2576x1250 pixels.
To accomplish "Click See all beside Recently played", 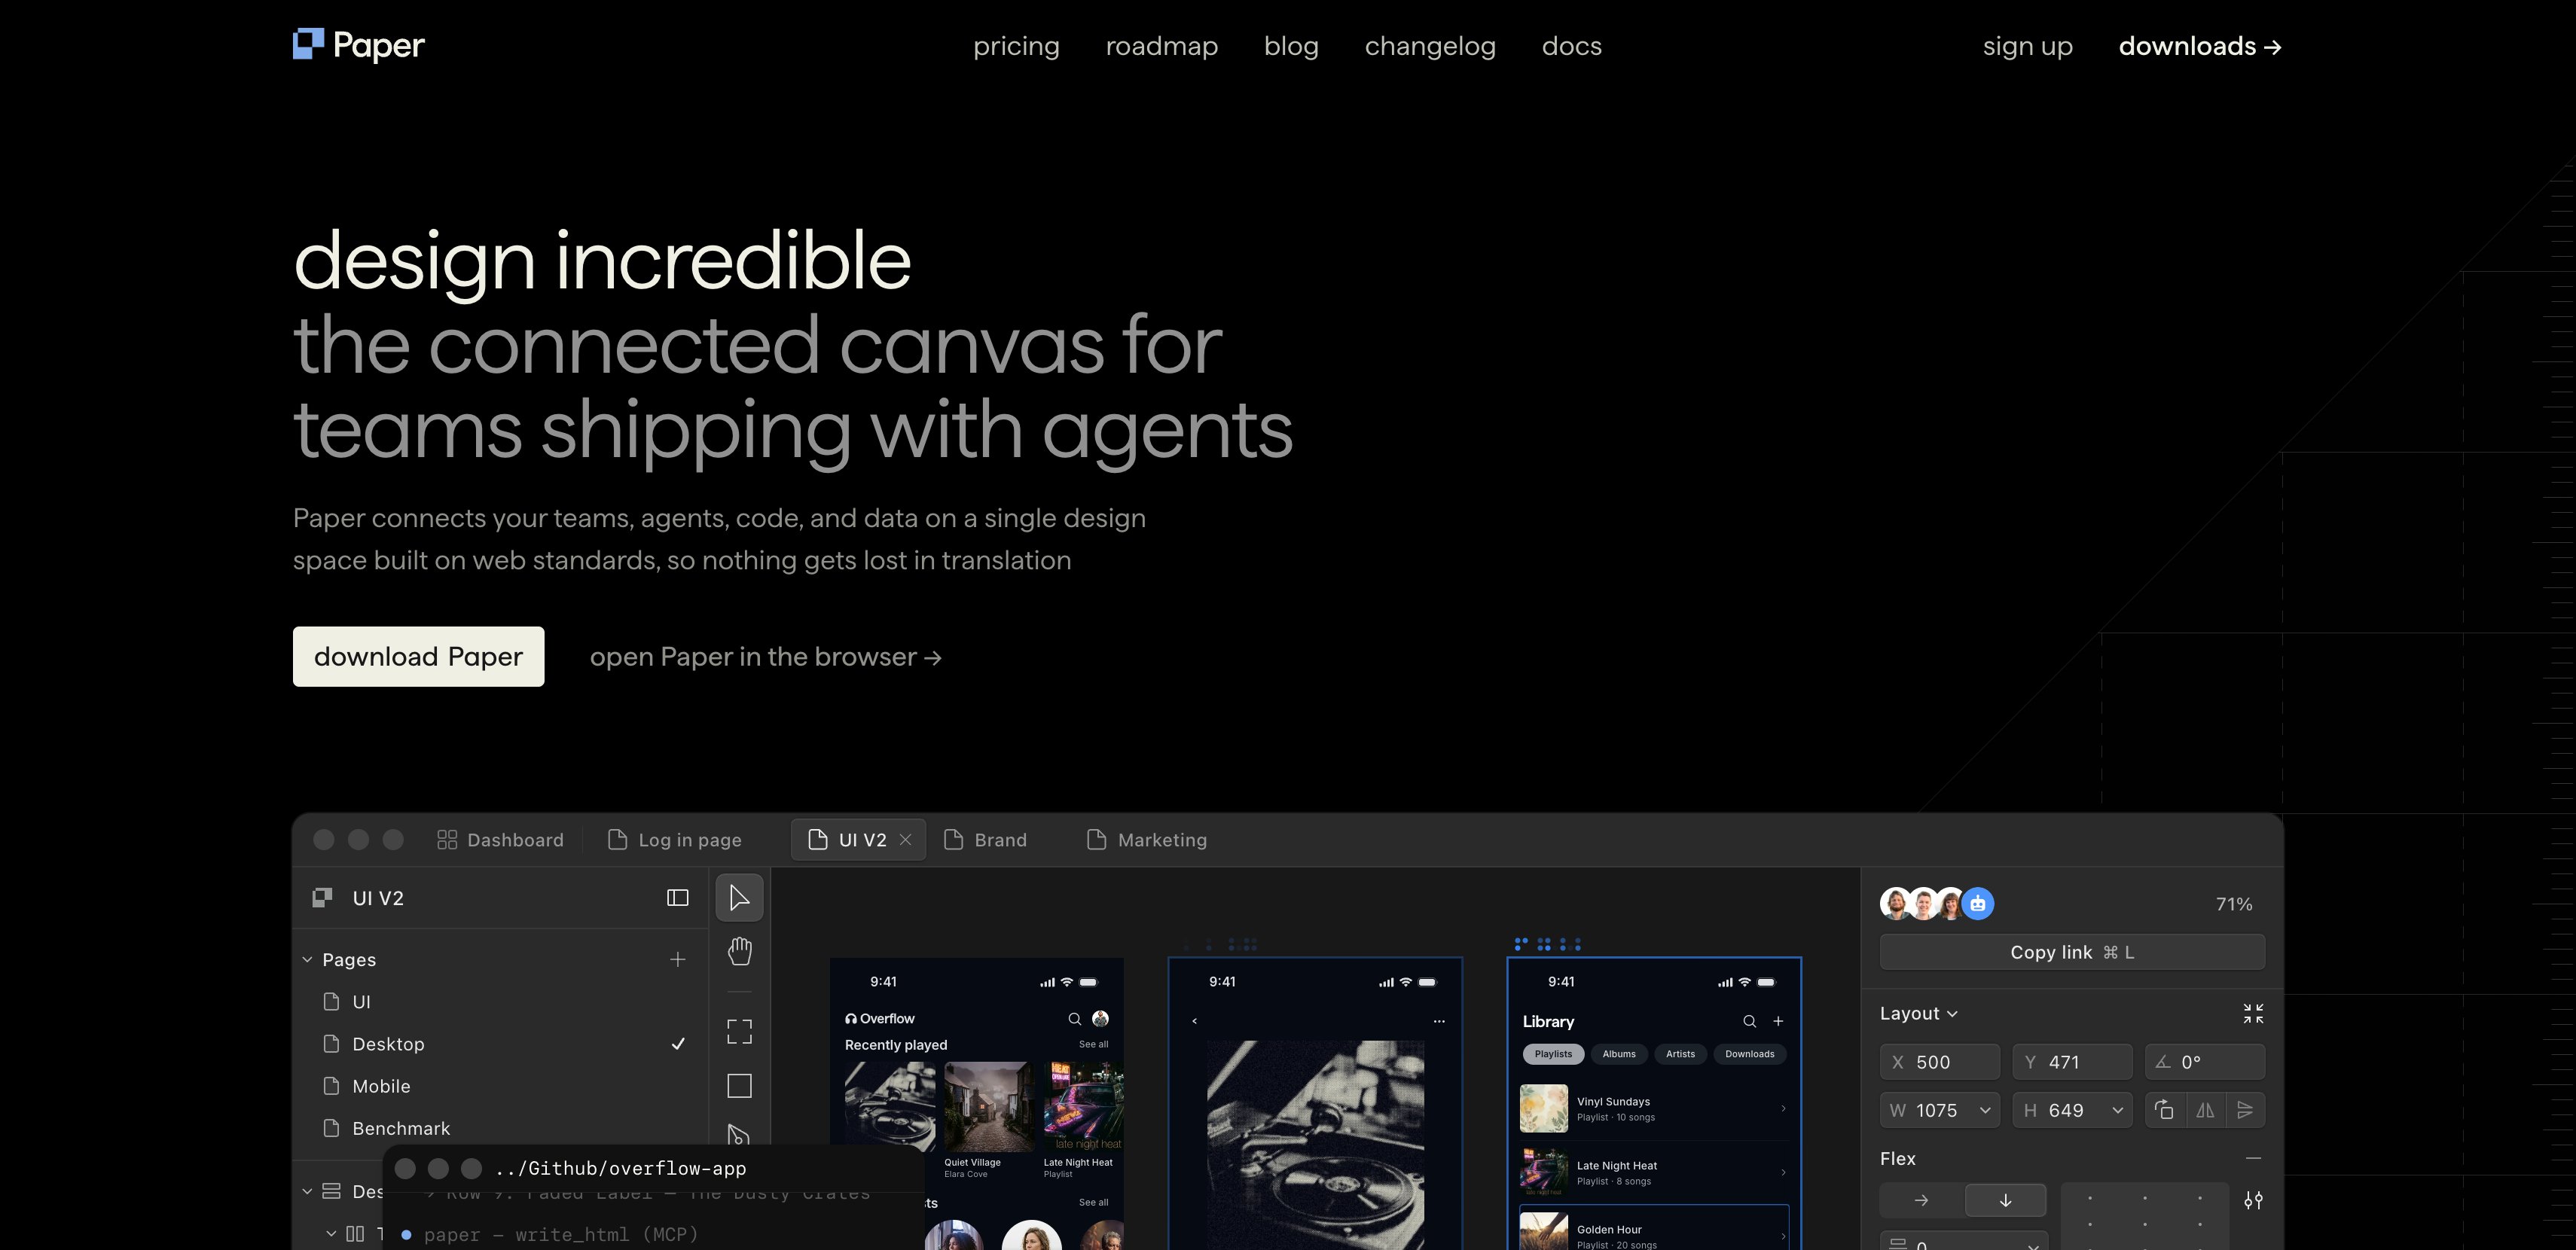I will (1093, 1044).
